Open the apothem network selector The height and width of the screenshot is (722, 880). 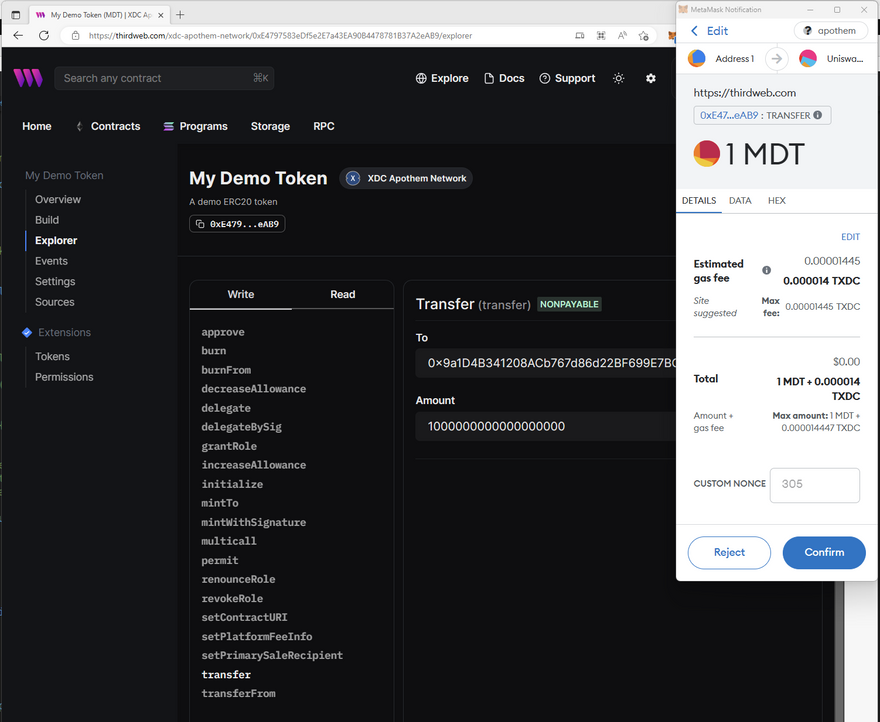click(831, 31)
